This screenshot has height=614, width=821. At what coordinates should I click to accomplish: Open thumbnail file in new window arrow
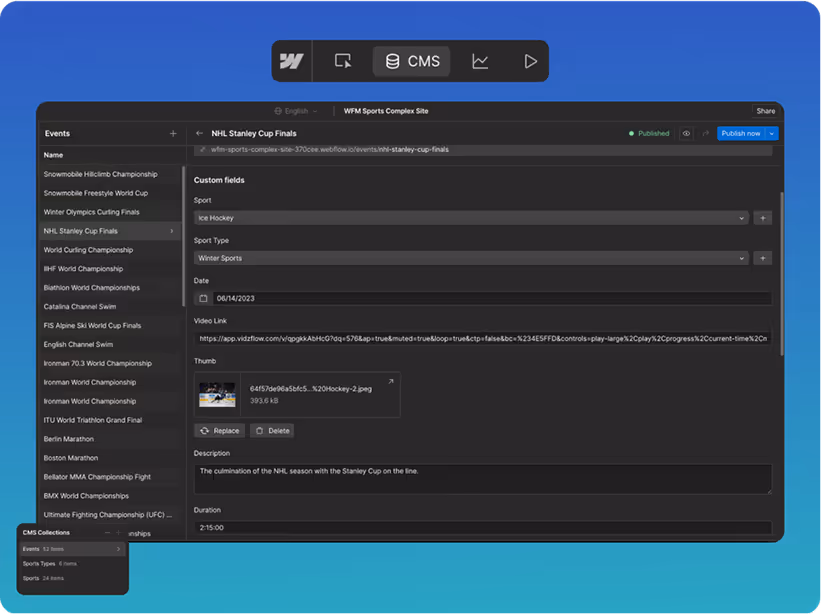(x=391, y=382)
